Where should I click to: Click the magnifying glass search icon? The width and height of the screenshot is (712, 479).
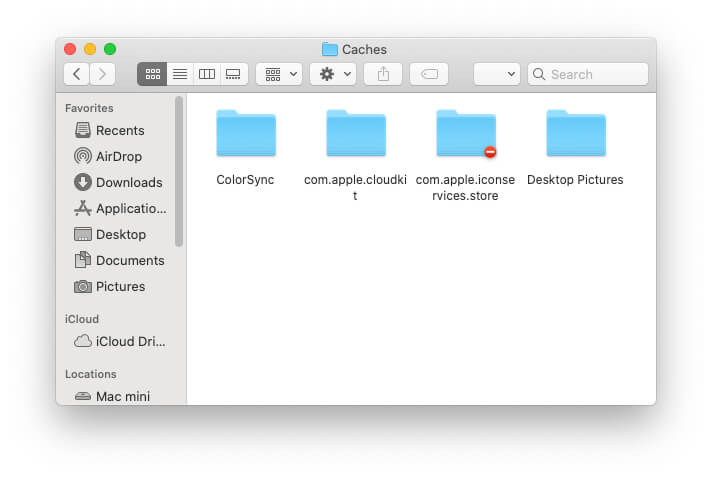(x=539, y=74)
